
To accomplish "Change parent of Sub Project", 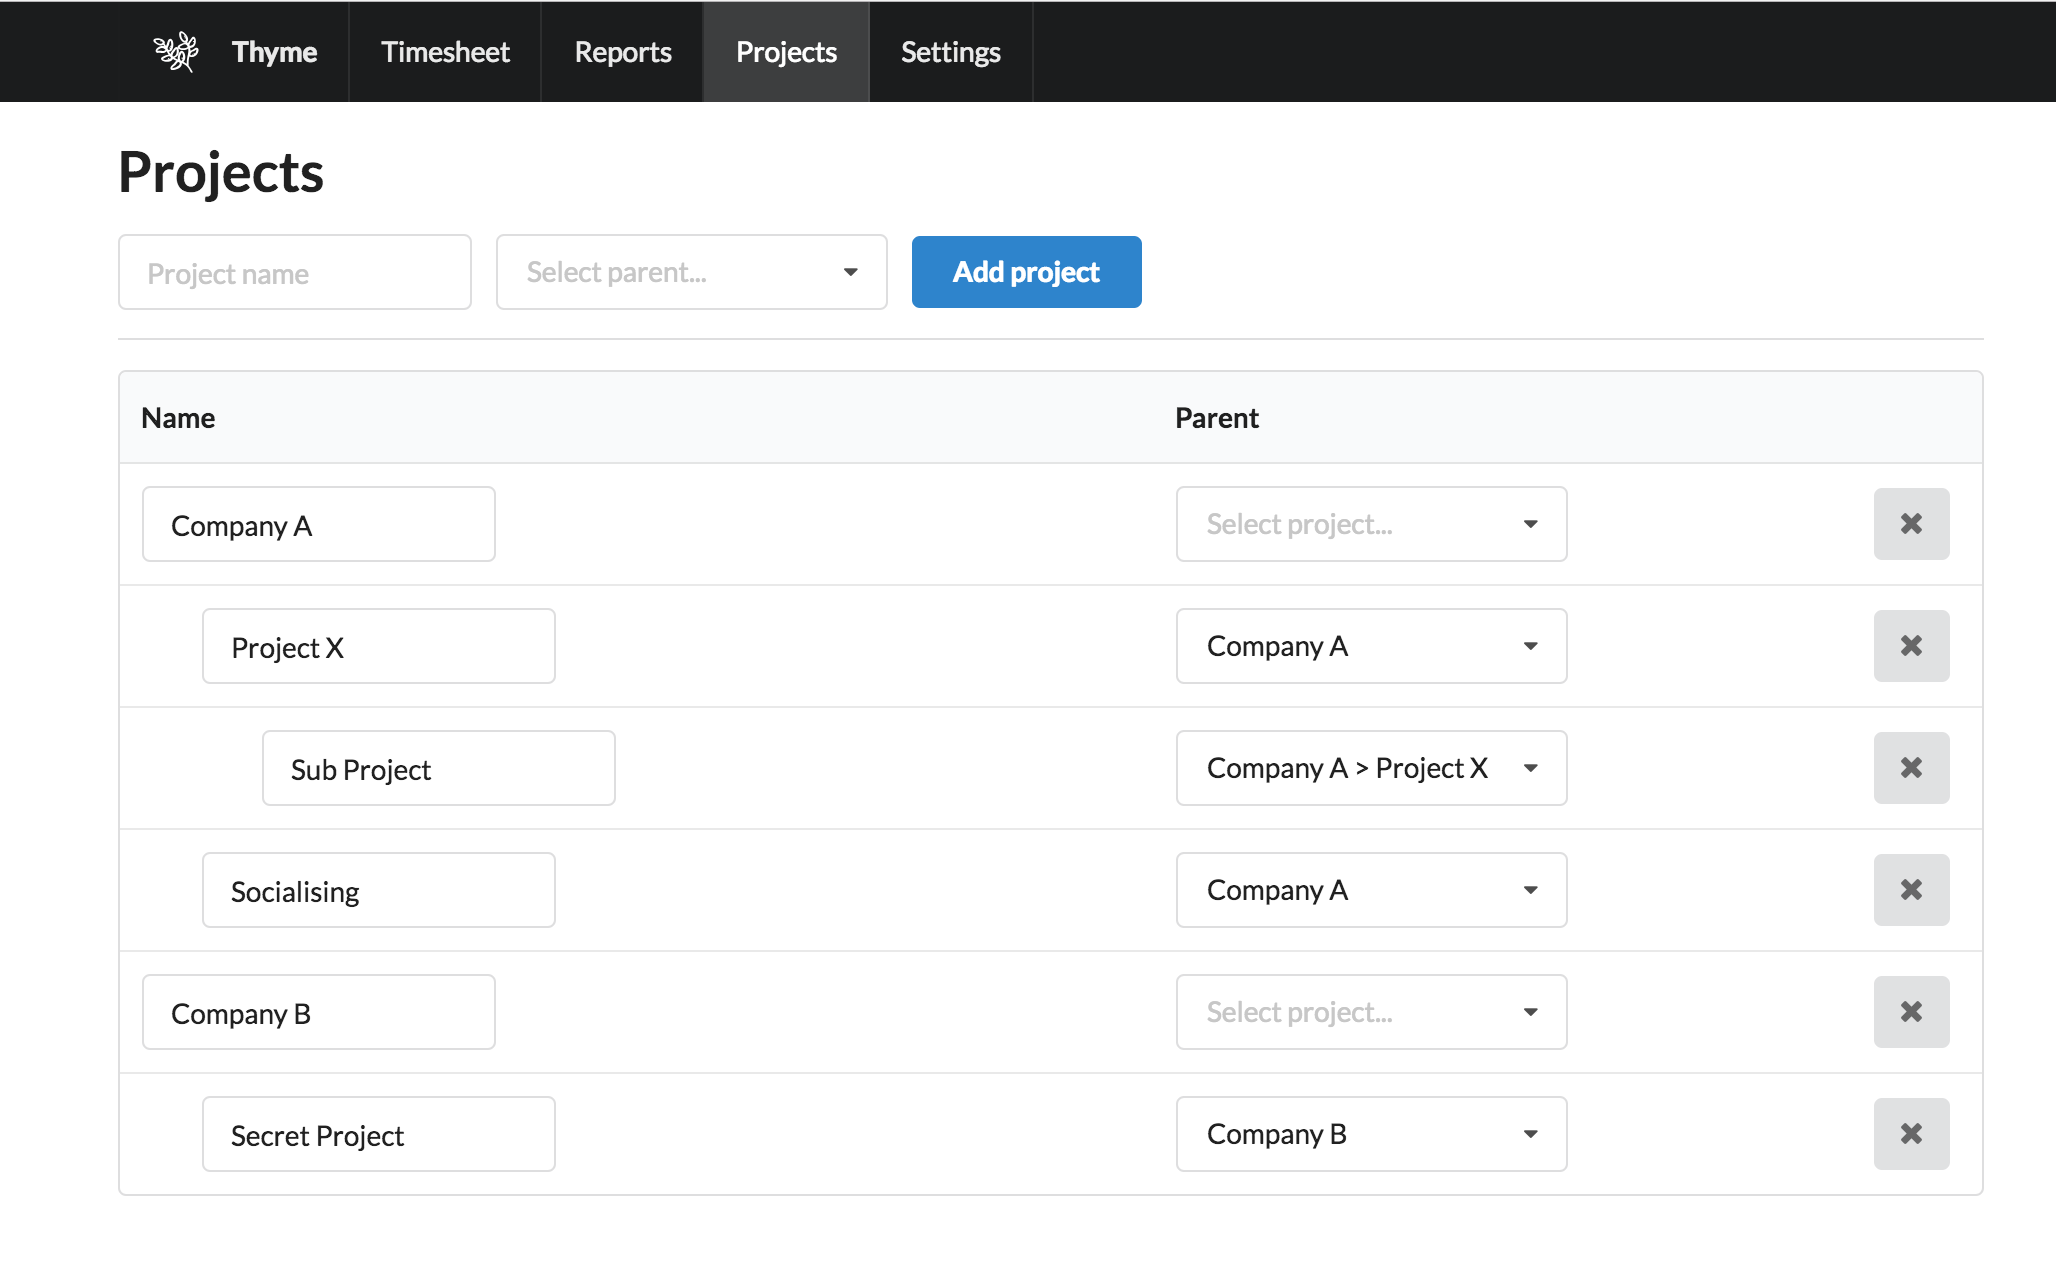I will (x=1370, y=768).
